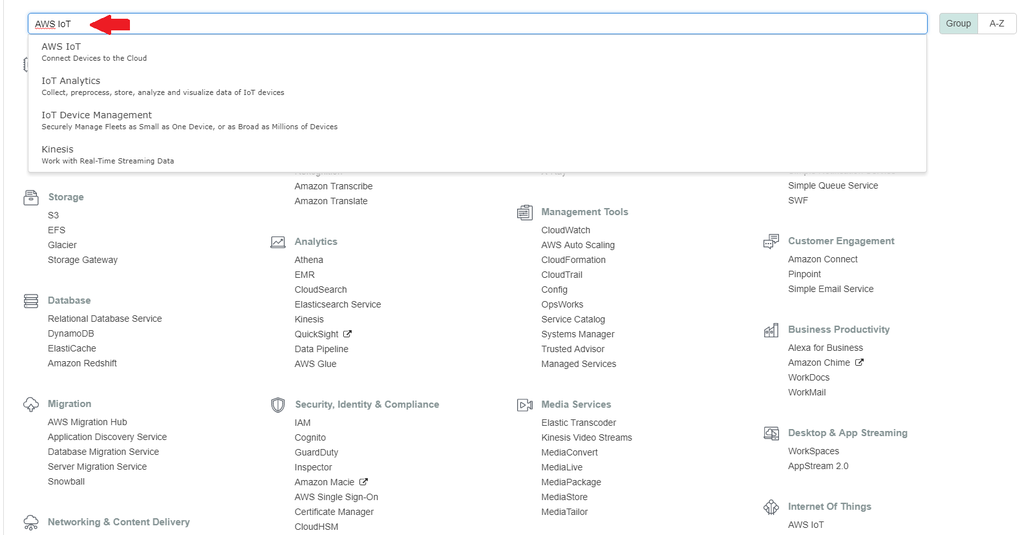Click the Customer Engagement icon
This screenshot has width=1024, height=535.
coord(771,241)
